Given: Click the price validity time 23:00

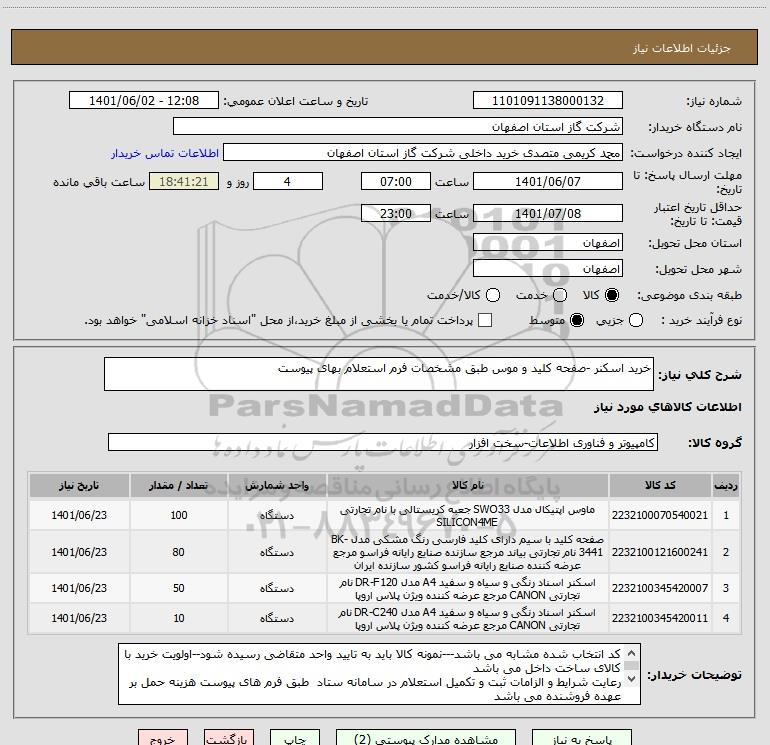Looking at the screenshot, I should click(396, 213).
